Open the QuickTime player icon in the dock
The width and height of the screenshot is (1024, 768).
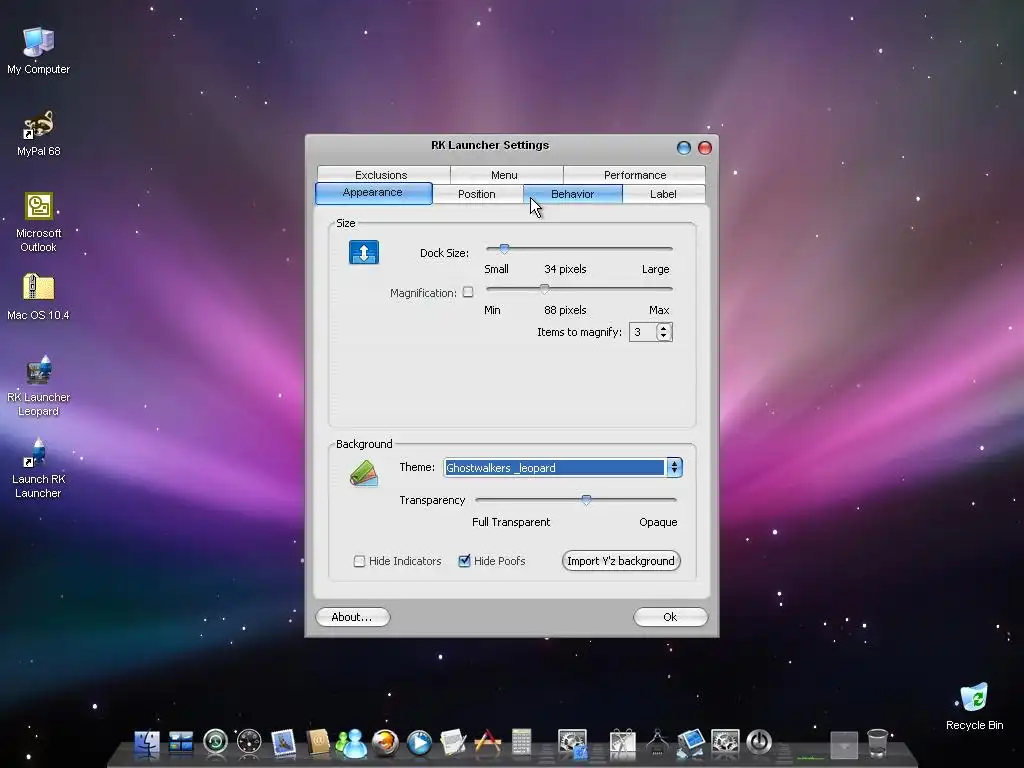pos(419,743)
